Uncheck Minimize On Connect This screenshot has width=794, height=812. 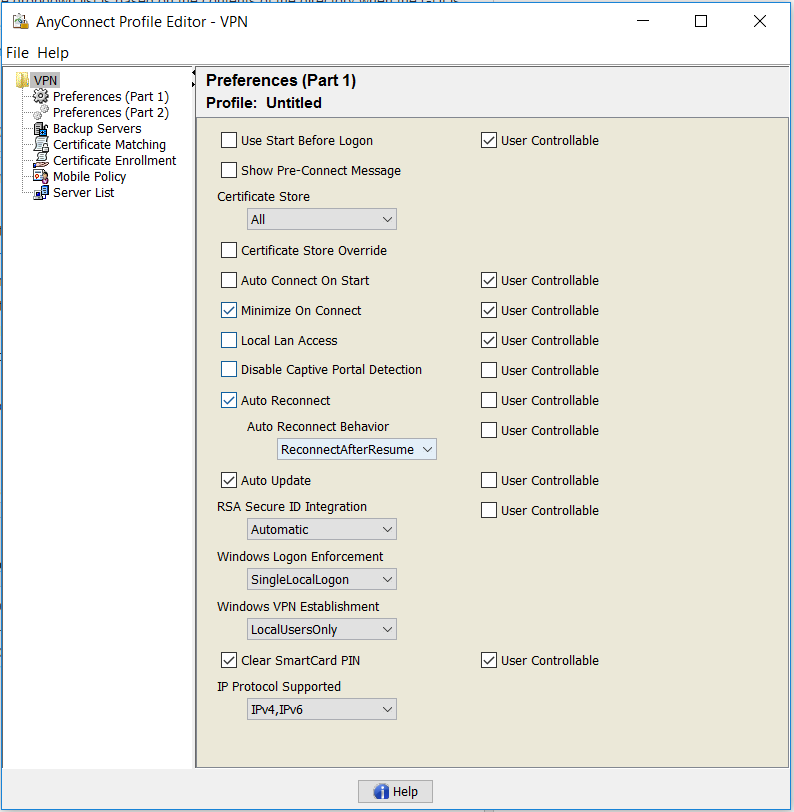229,310
